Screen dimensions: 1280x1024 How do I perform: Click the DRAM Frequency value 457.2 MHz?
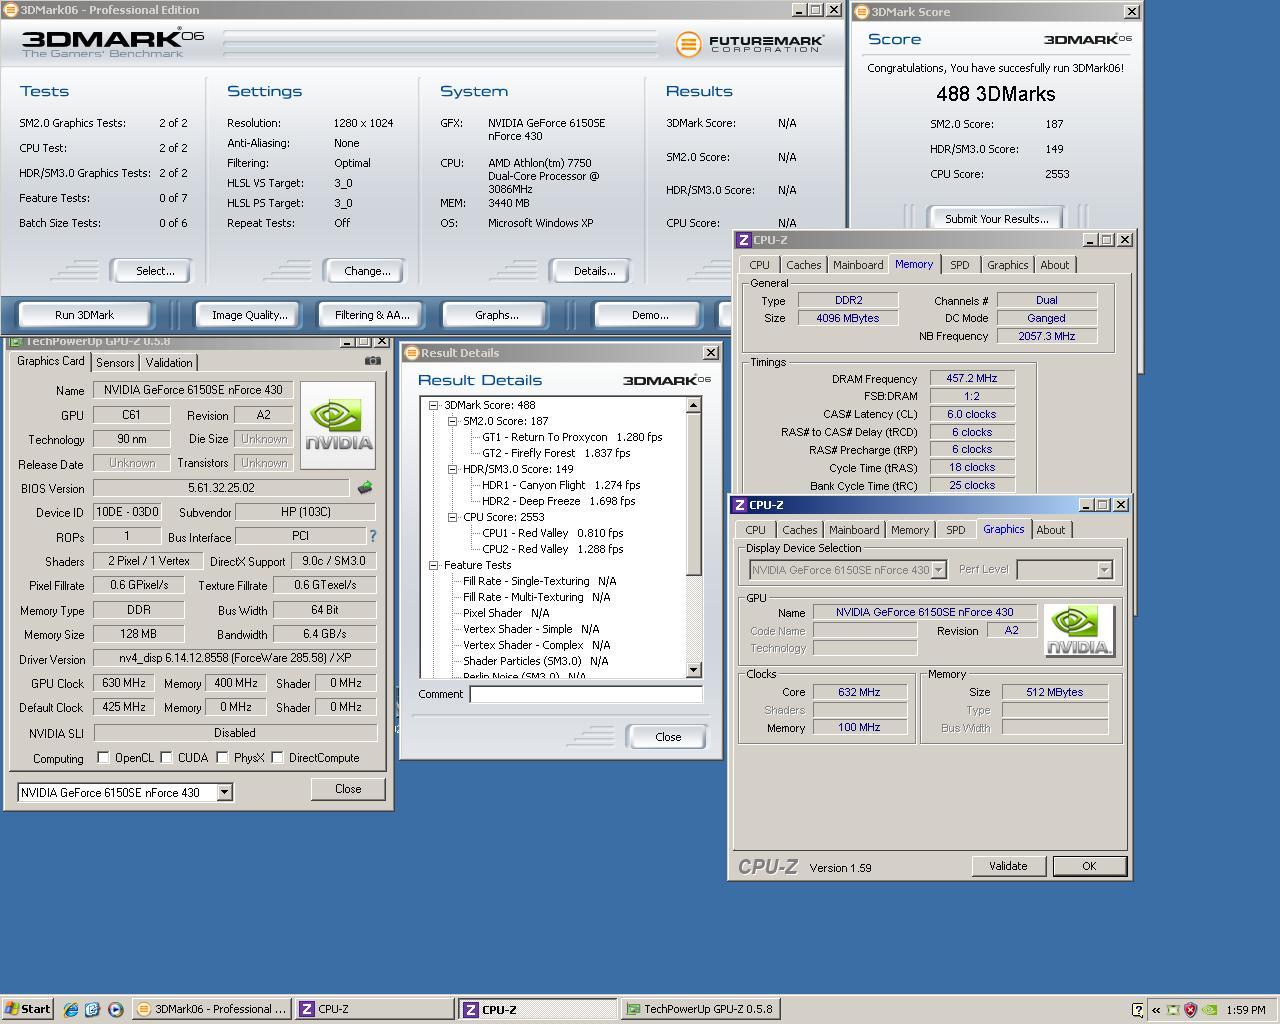pos(972,379)
